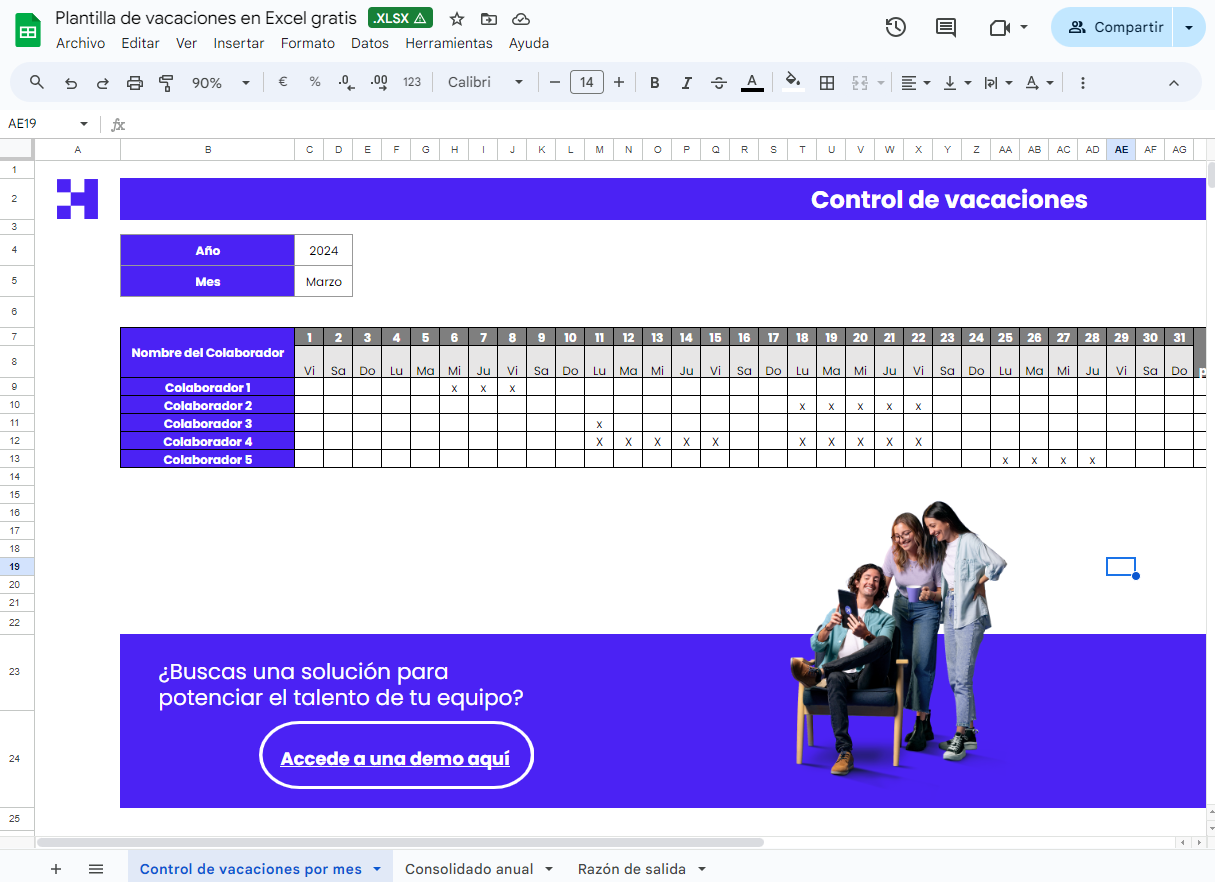
Task: Click the Borders grid icon
Action: 827,83
